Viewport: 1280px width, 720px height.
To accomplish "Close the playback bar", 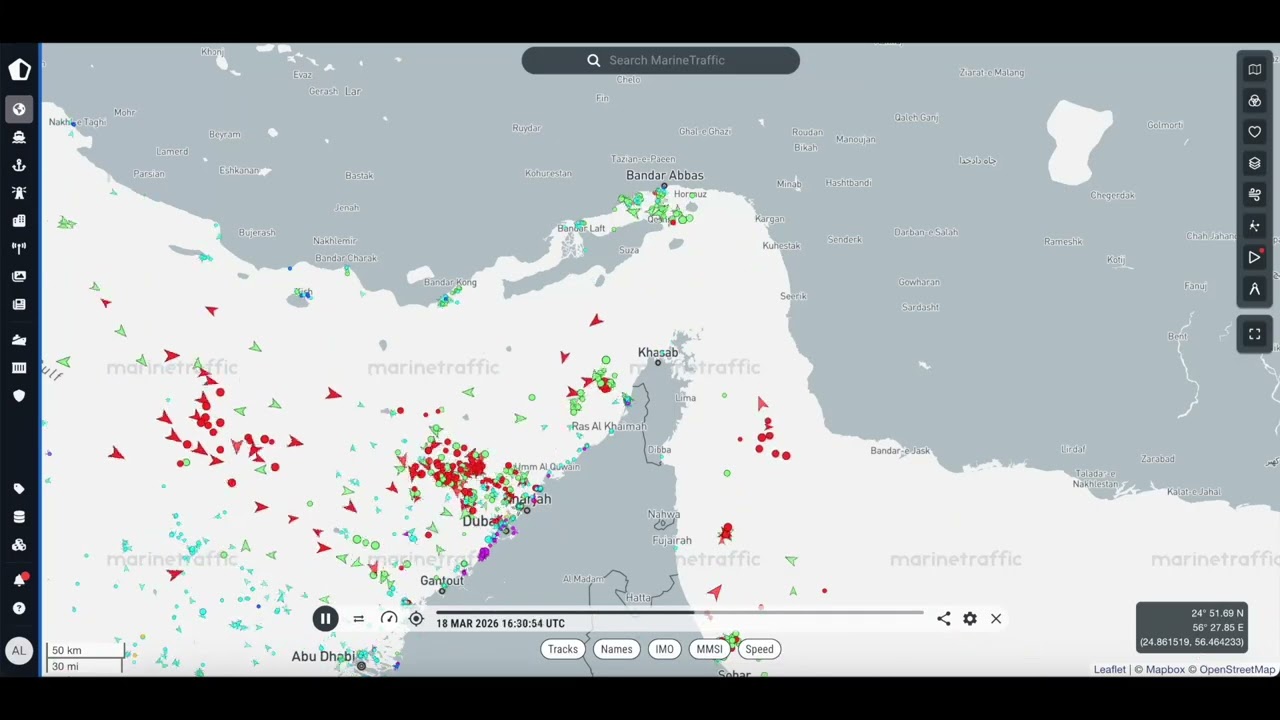I will click(996, 619).
